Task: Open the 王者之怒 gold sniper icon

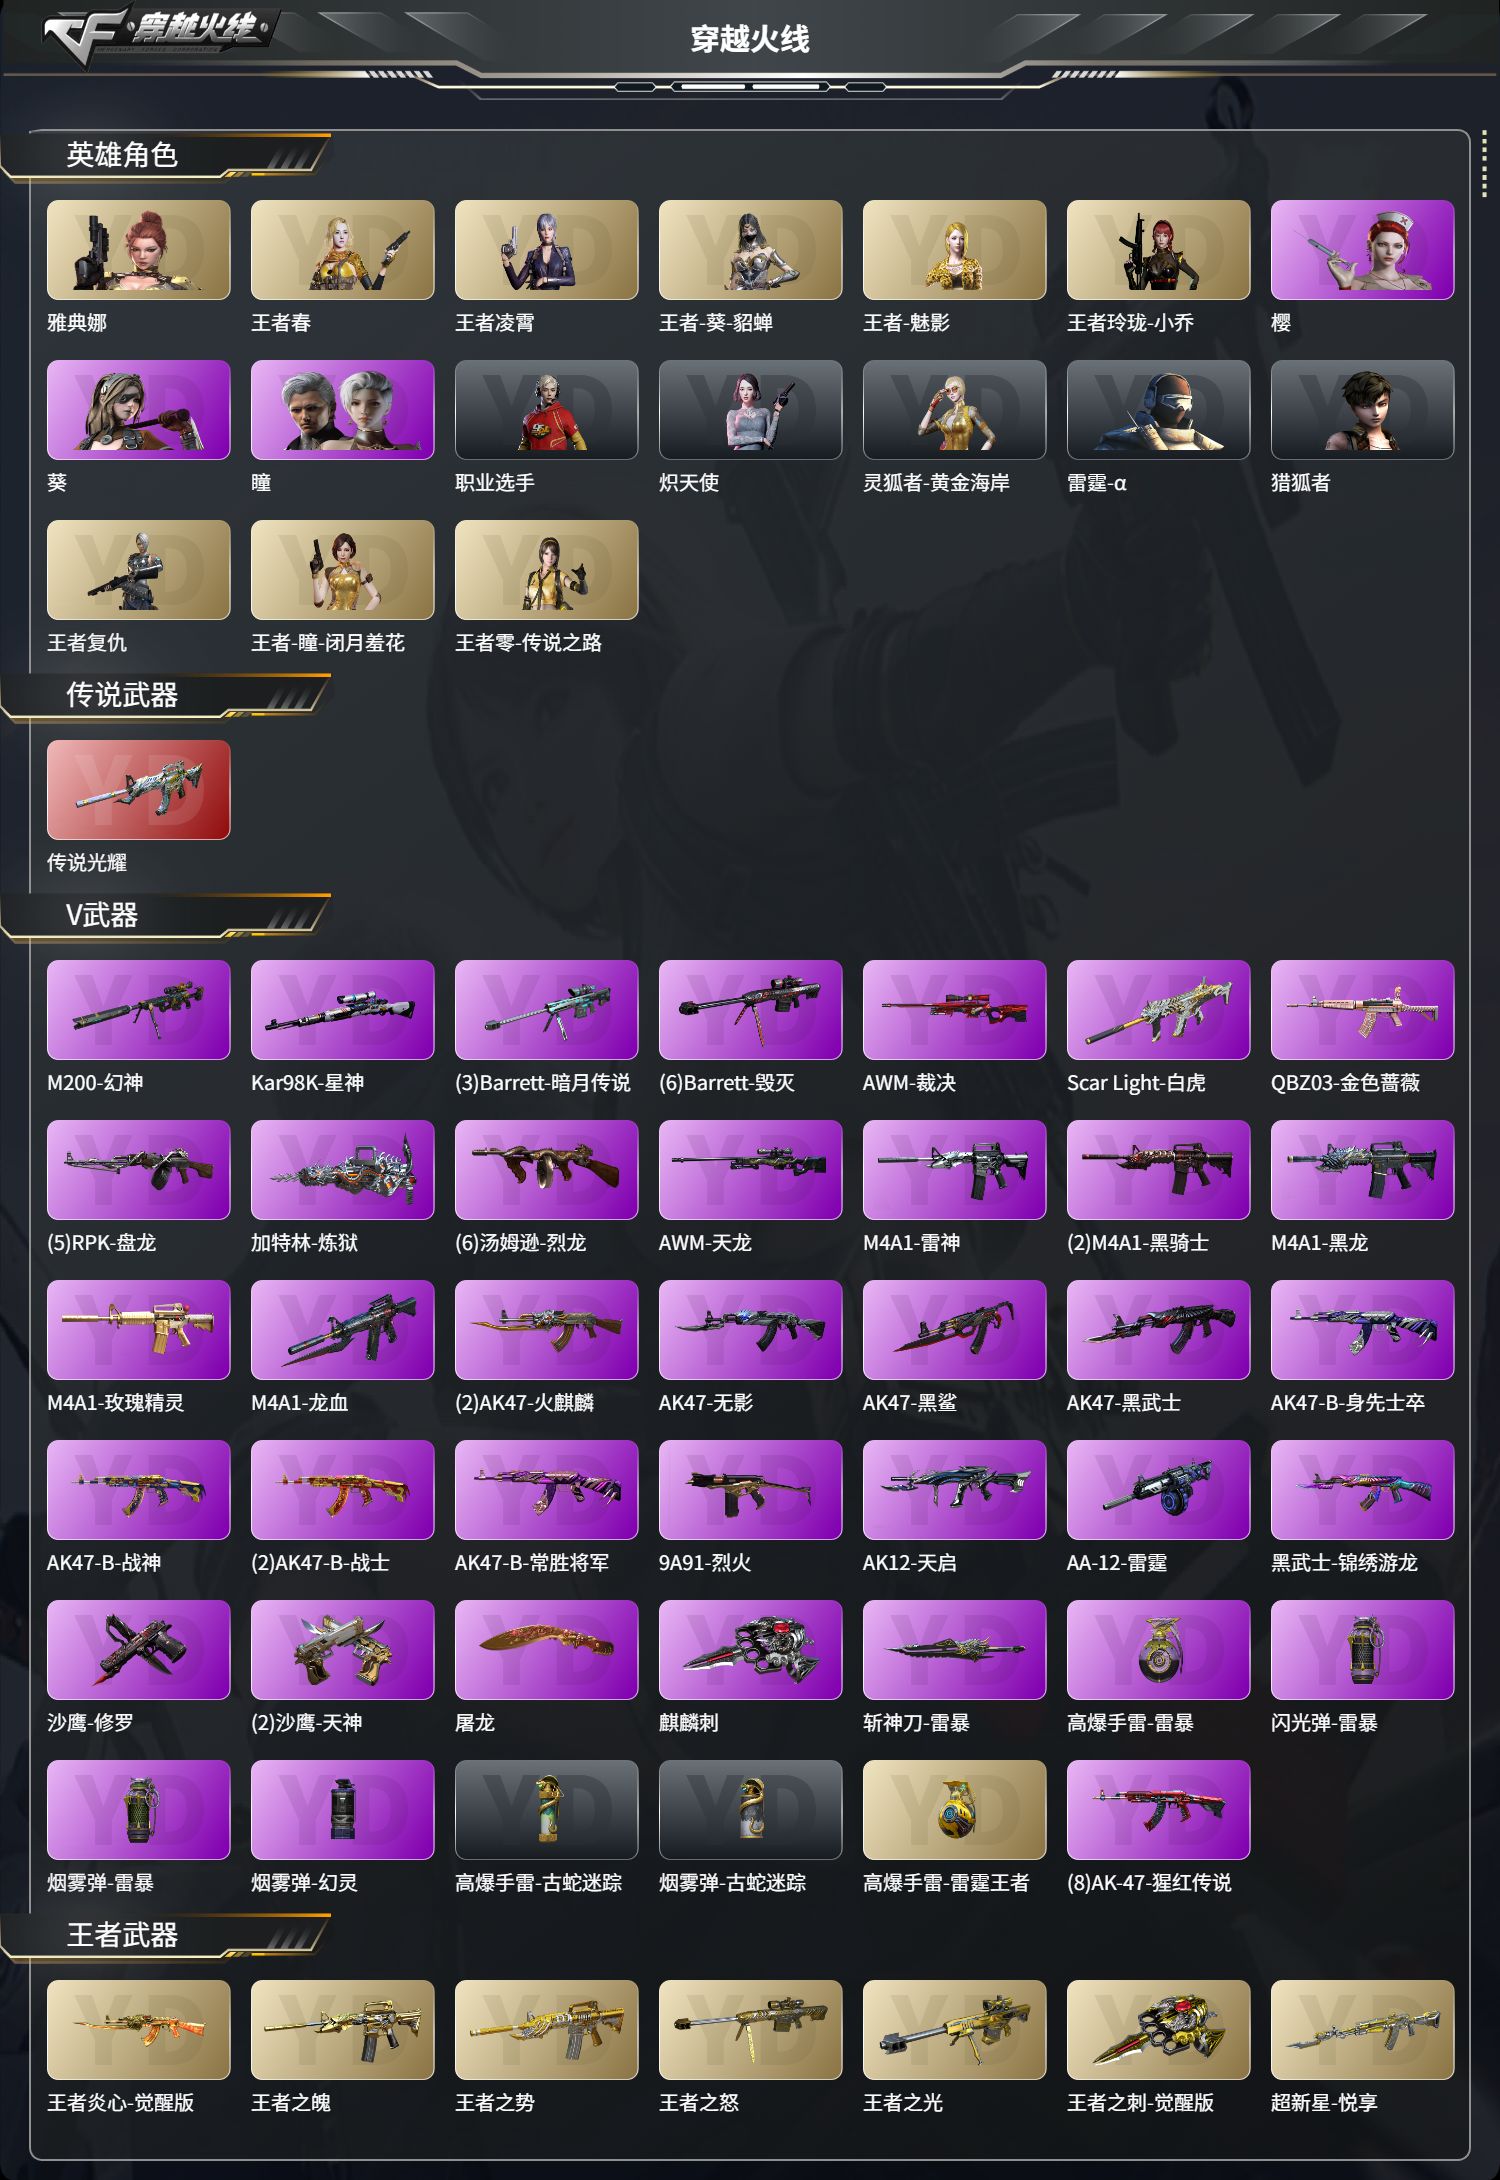Action: pos(750,2030)
